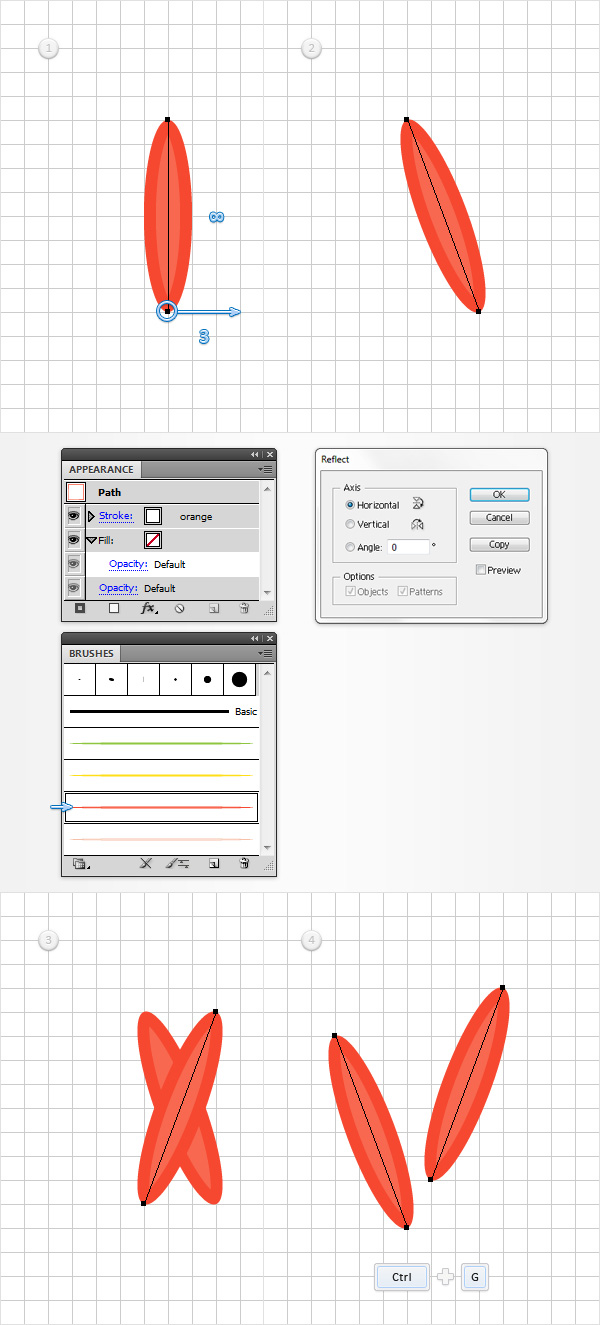600x1325 pixels.
Task: Click Remove Brush Stroke icon
Action: point(145,864)
